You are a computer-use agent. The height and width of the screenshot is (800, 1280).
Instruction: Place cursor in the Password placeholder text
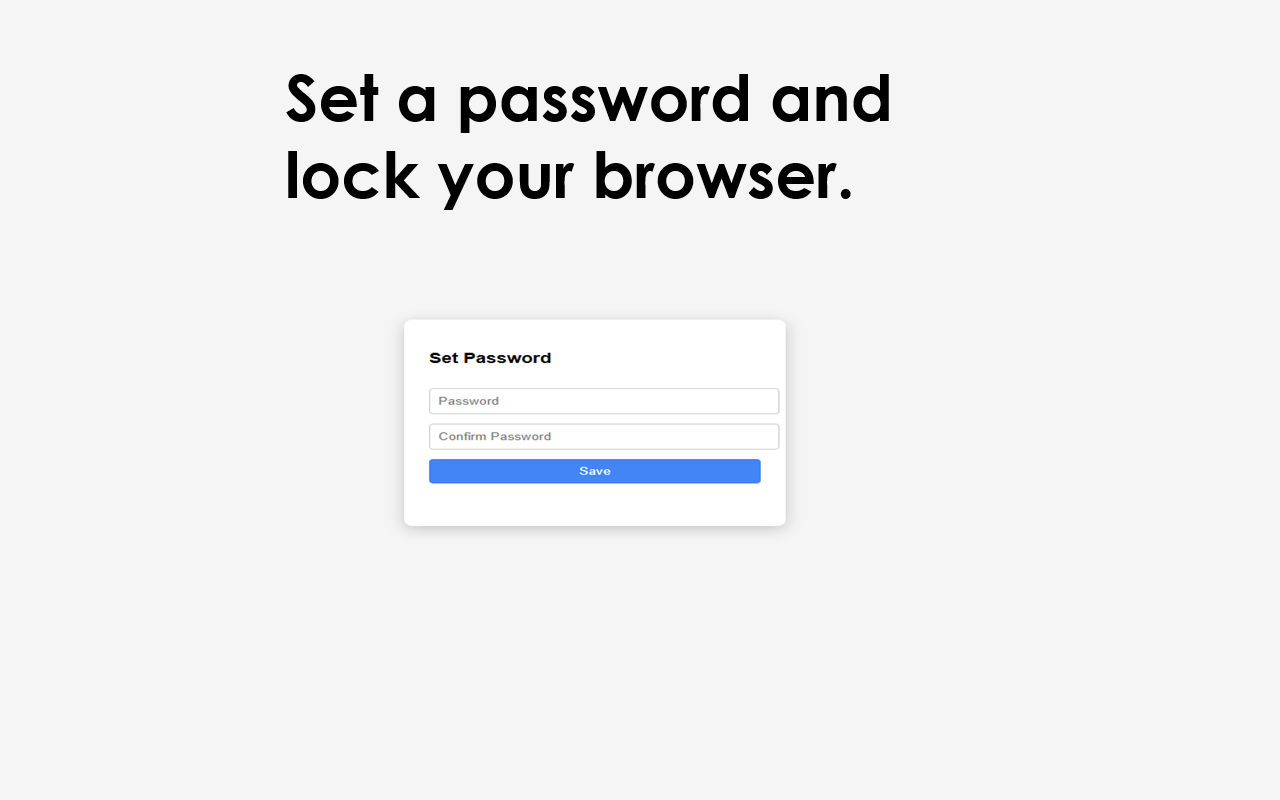click(468, 401)
